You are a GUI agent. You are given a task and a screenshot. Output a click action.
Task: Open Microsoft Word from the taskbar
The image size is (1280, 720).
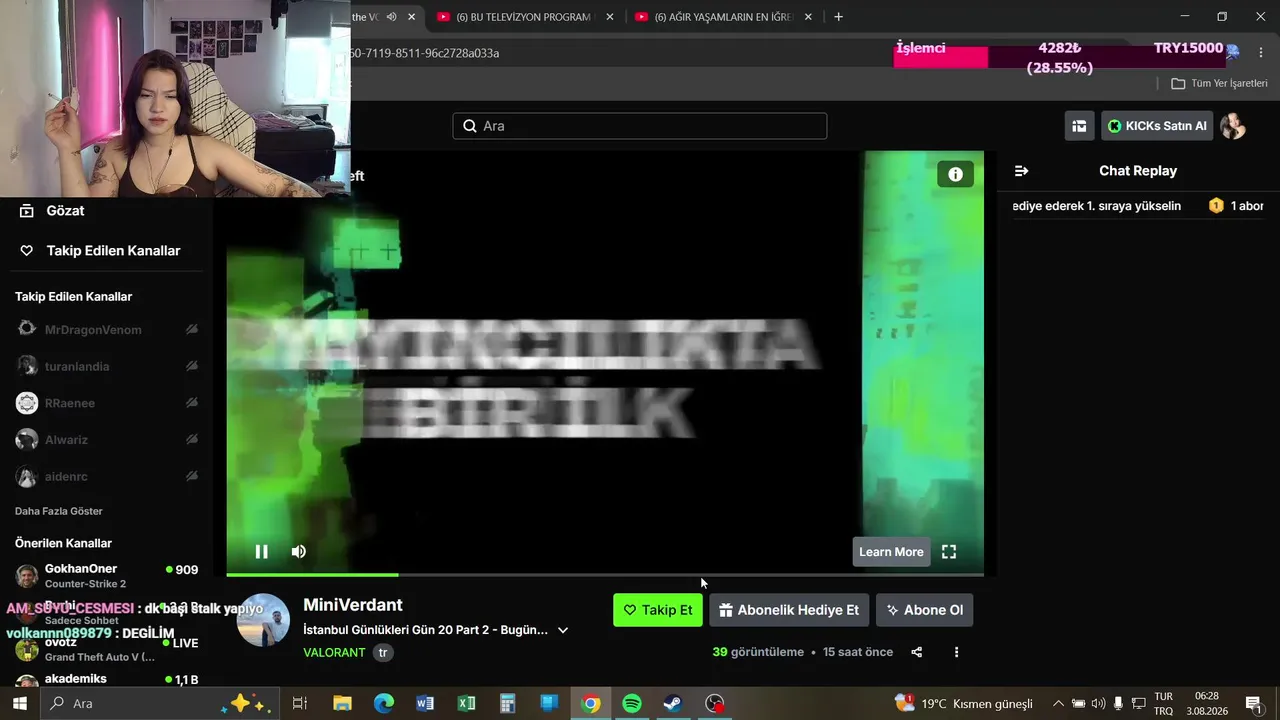pos(425,704)
